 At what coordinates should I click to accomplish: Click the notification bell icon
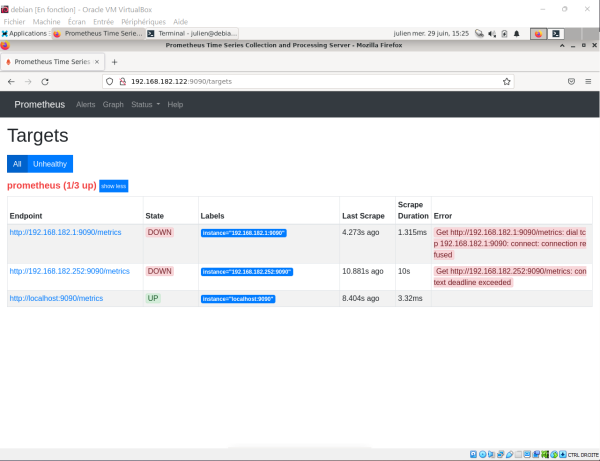[517, 34]
